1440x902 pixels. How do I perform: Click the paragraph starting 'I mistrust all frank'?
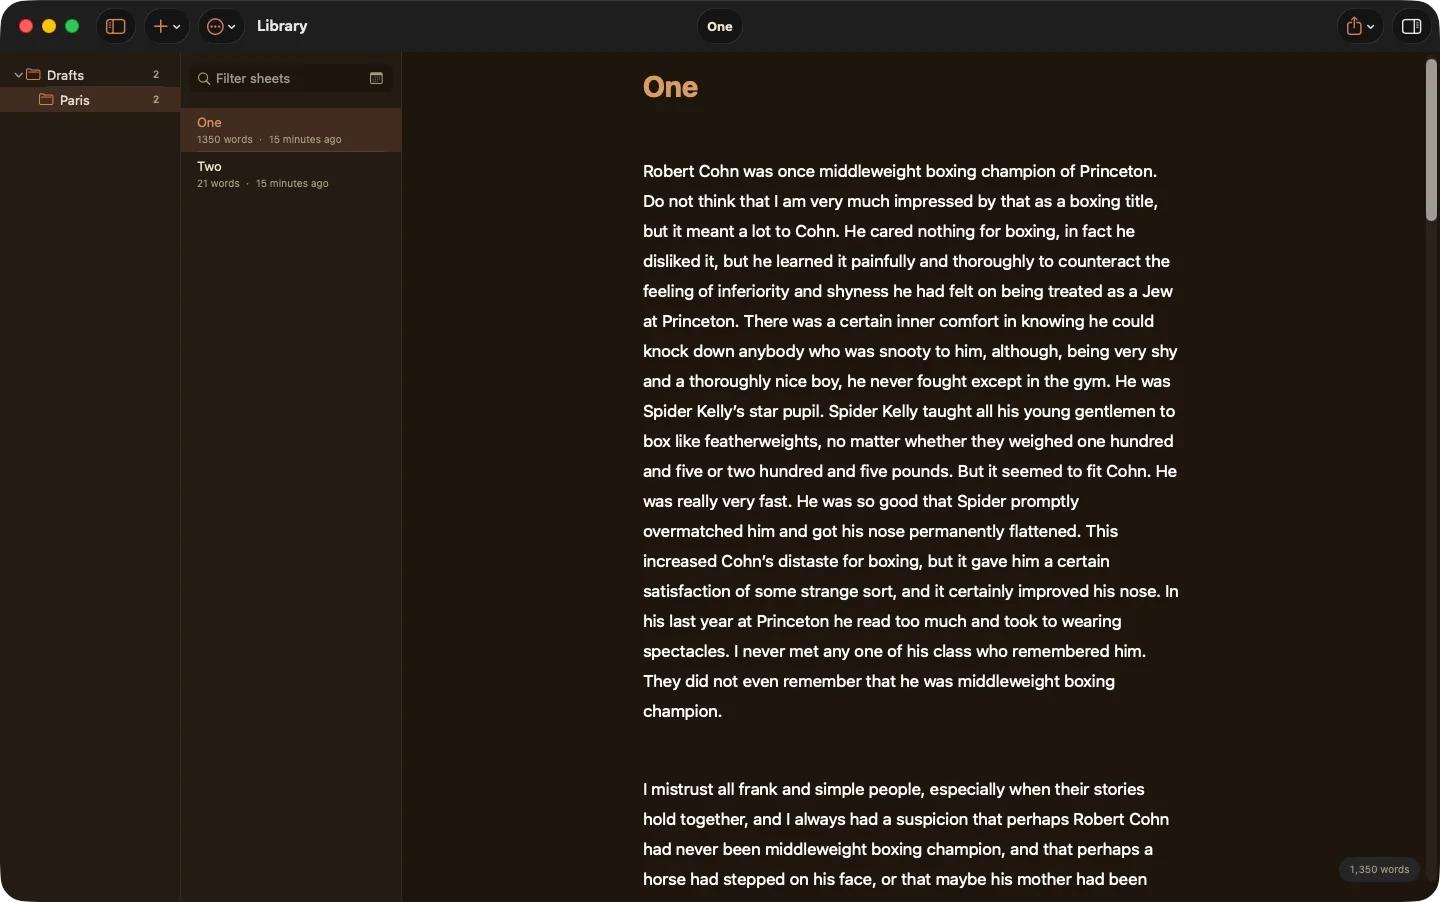906,834
